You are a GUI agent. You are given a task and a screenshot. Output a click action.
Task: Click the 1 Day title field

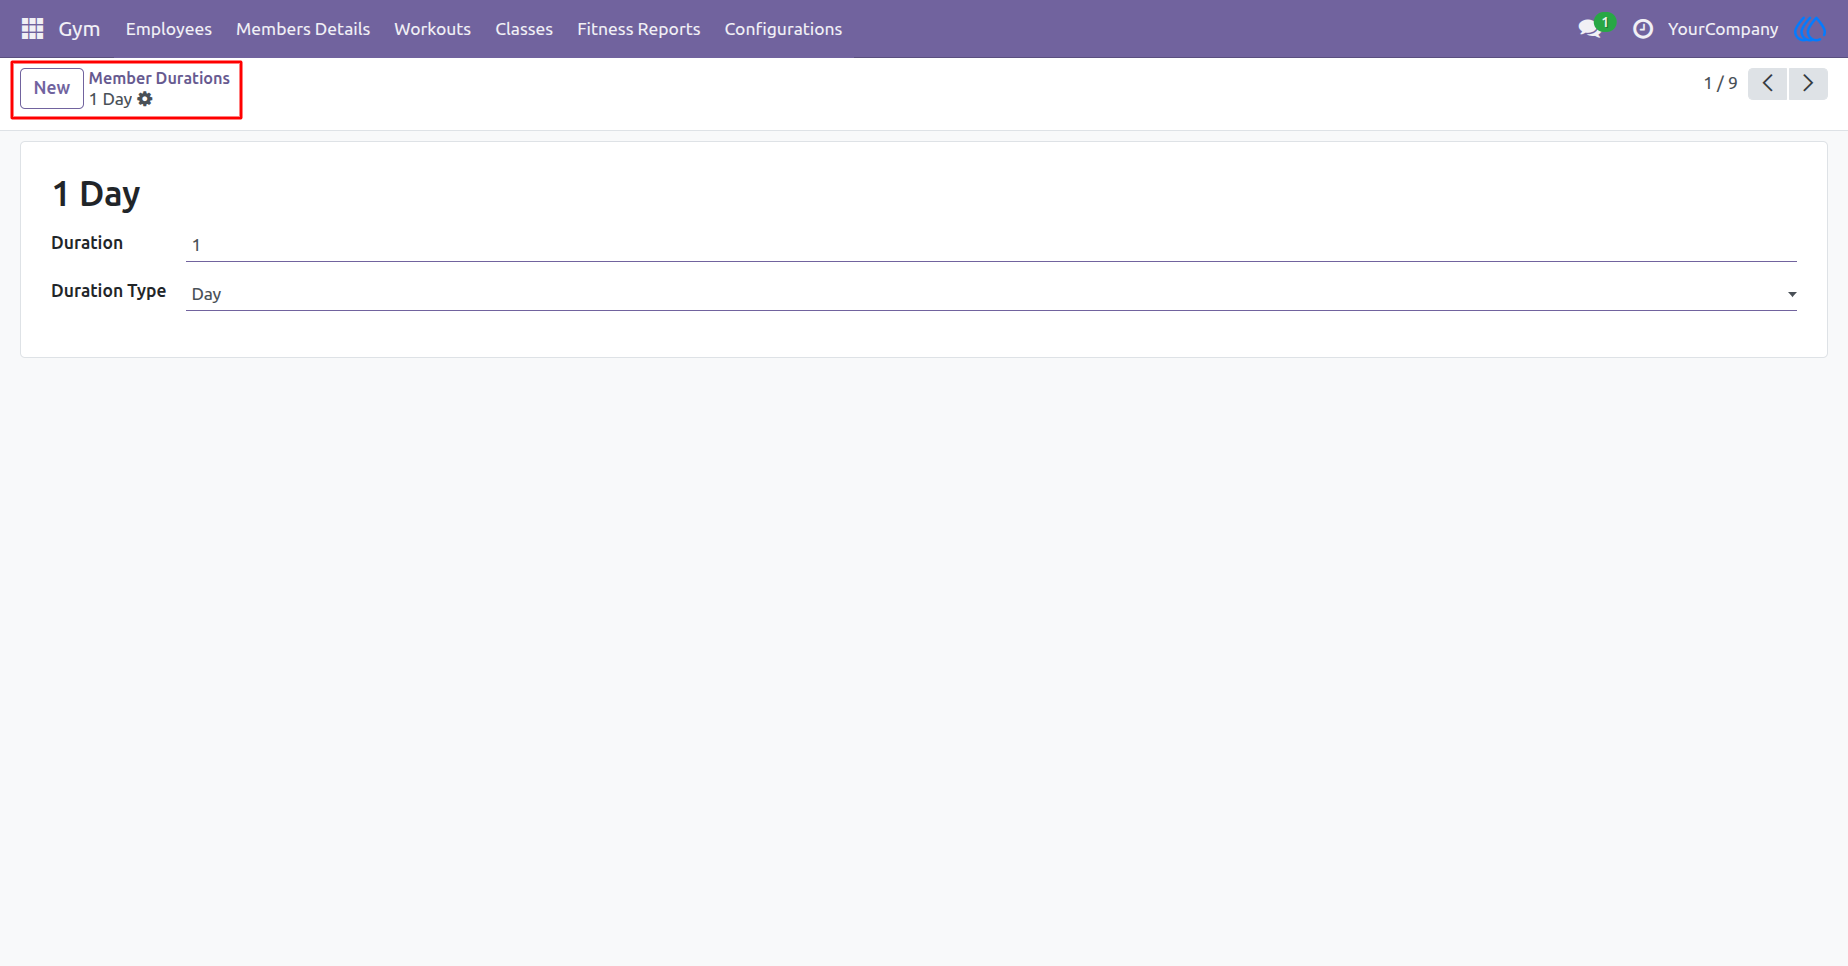tap(96, 194)
